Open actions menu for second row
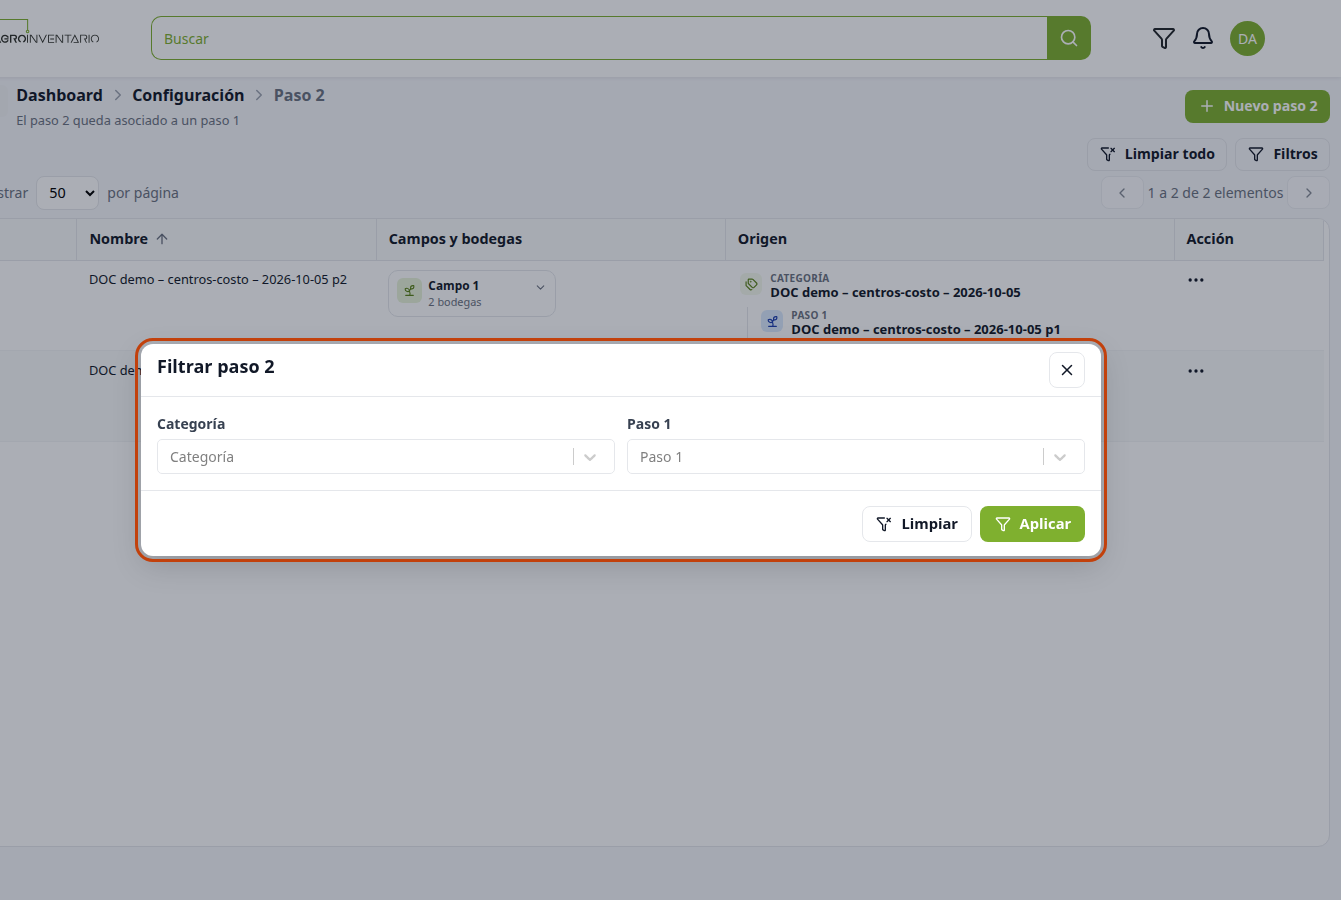Image resolution: width=1341 pixels, height=900 pixels. coord(1195,371)
